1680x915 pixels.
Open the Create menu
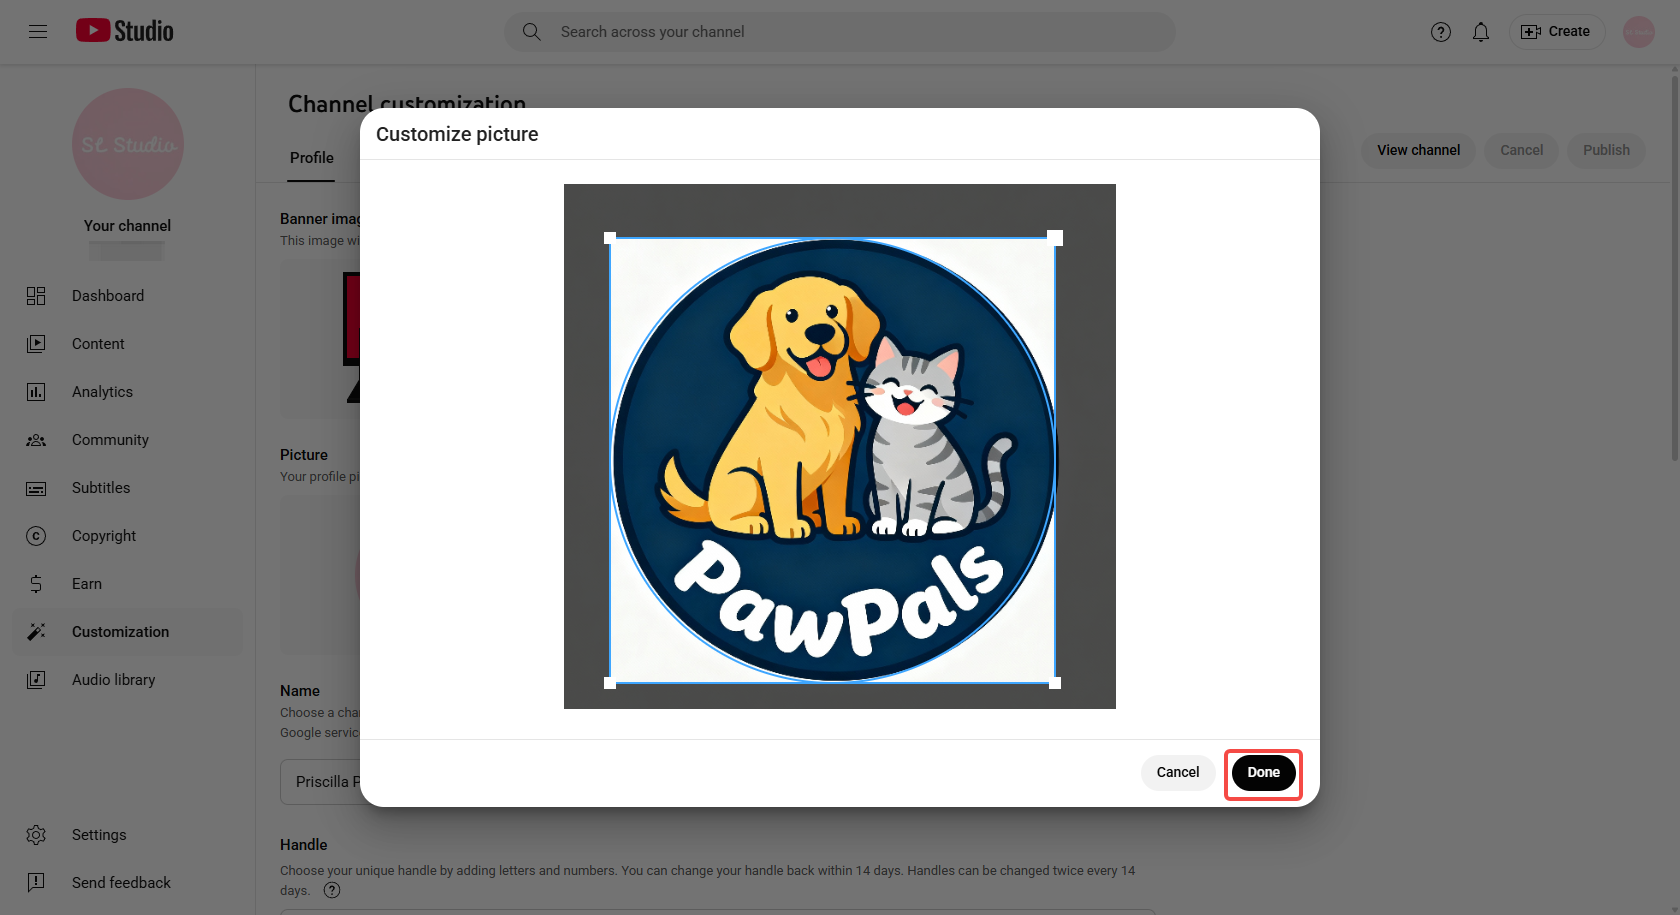click(1556, 31)
